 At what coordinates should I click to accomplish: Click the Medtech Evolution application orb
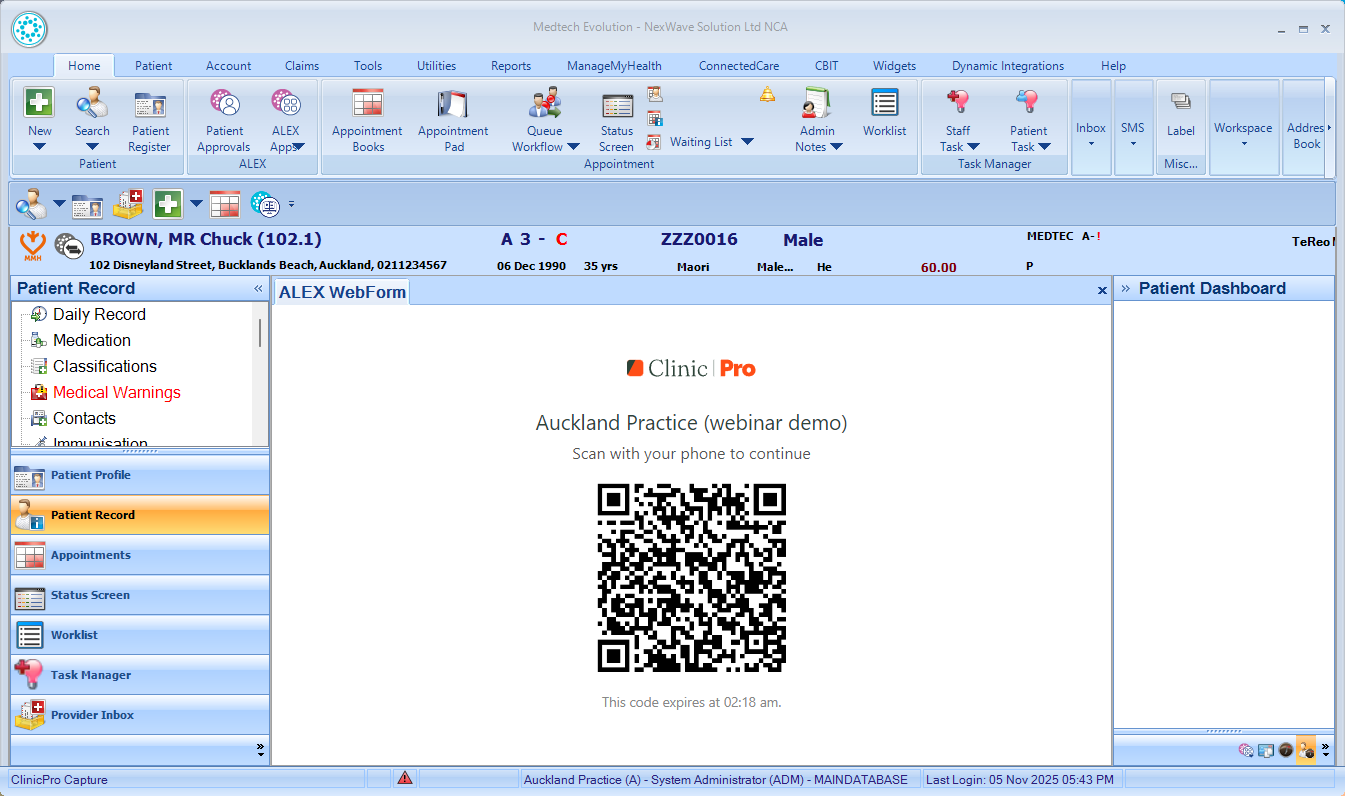[x=30, y=29]
